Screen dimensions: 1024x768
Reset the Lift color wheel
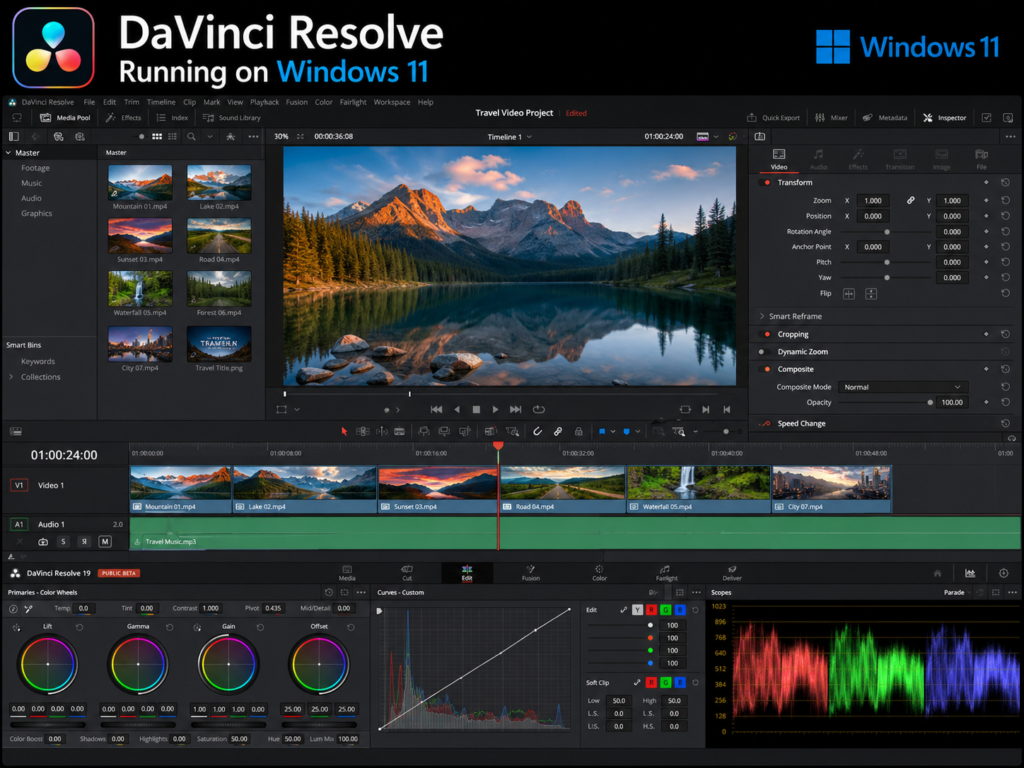point(79,627)
